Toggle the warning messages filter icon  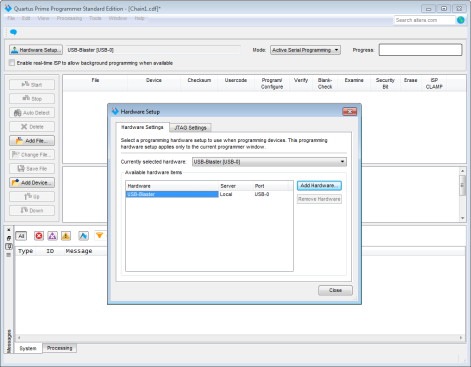(x=66, y=236)
